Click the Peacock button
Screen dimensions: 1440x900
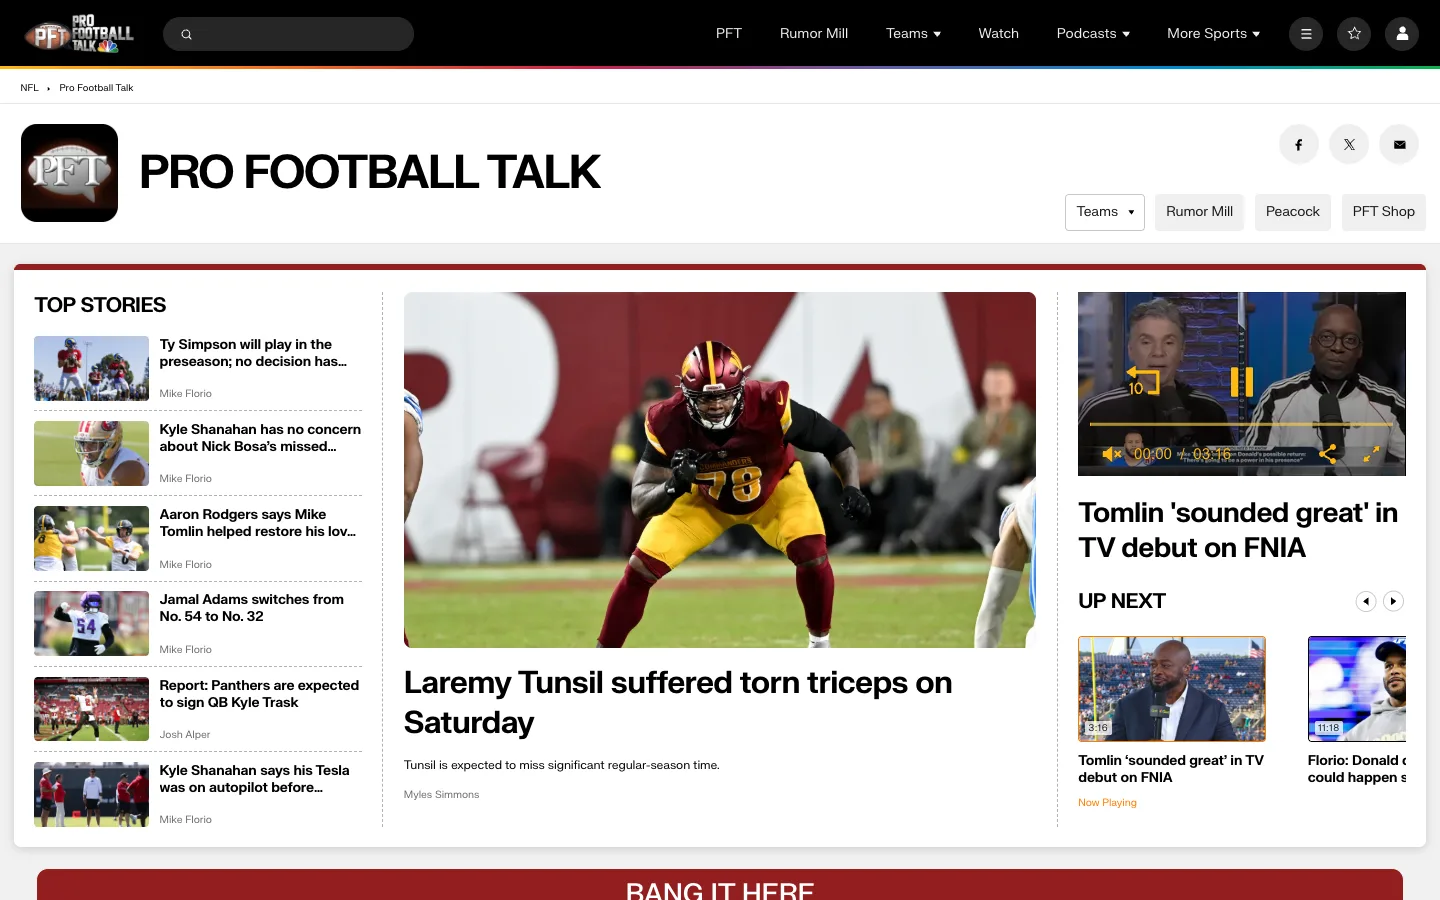1293,212
